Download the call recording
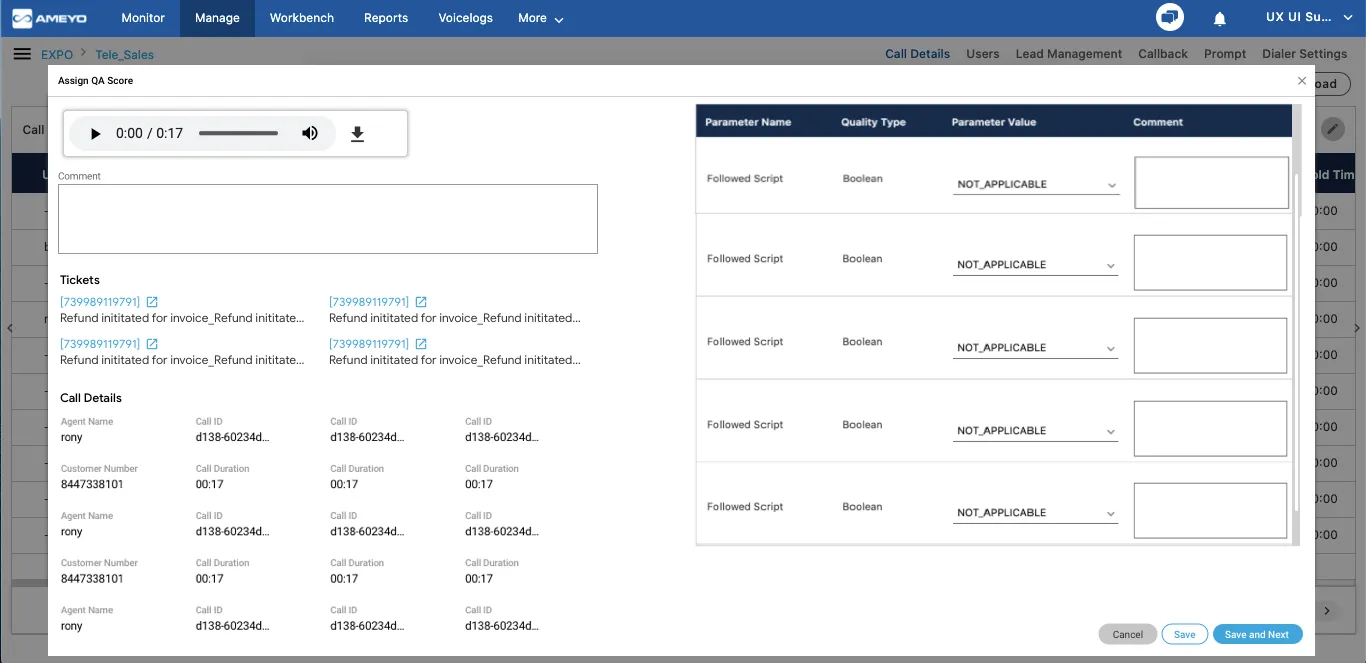 [357, 134]
